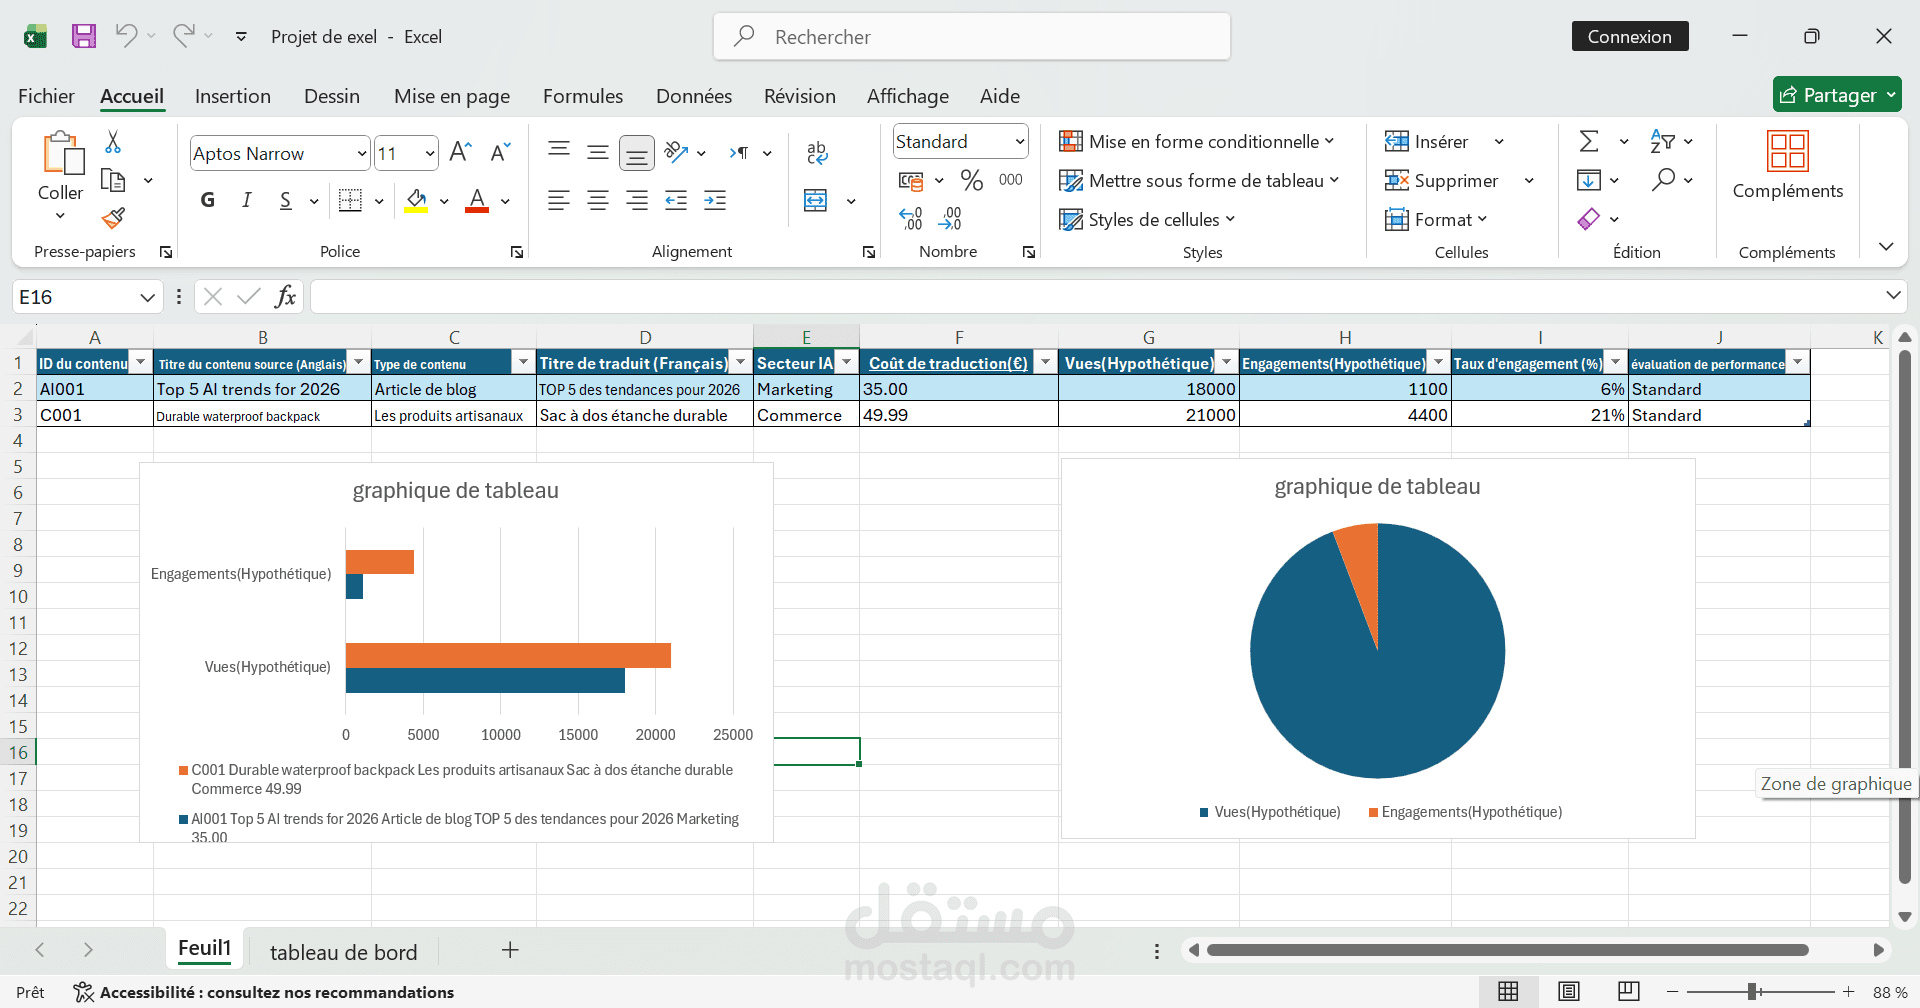Add a decimal place
The image size is (1920, 1008).
point(911,218)
